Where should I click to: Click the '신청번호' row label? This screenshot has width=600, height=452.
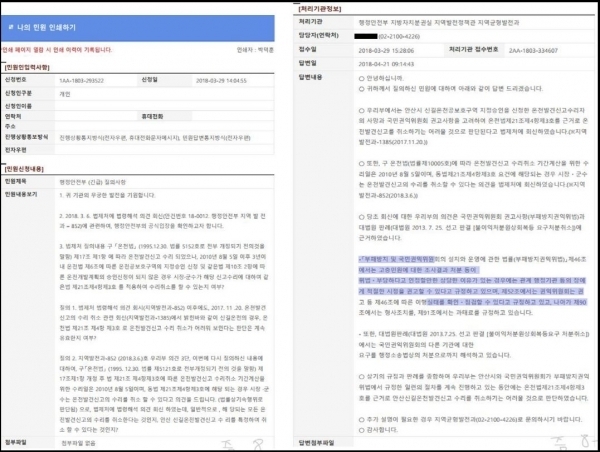point(16,80)
